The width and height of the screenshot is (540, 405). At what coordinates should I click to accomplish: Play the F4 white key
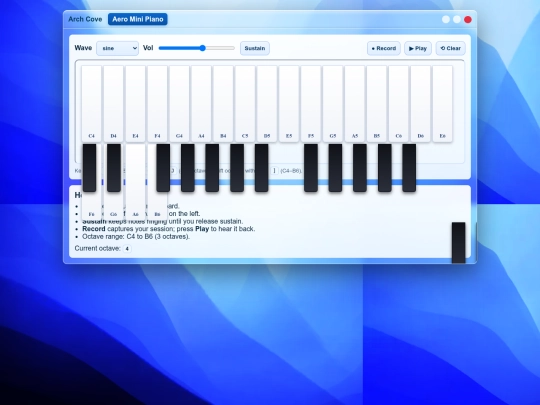click(157, 104)
